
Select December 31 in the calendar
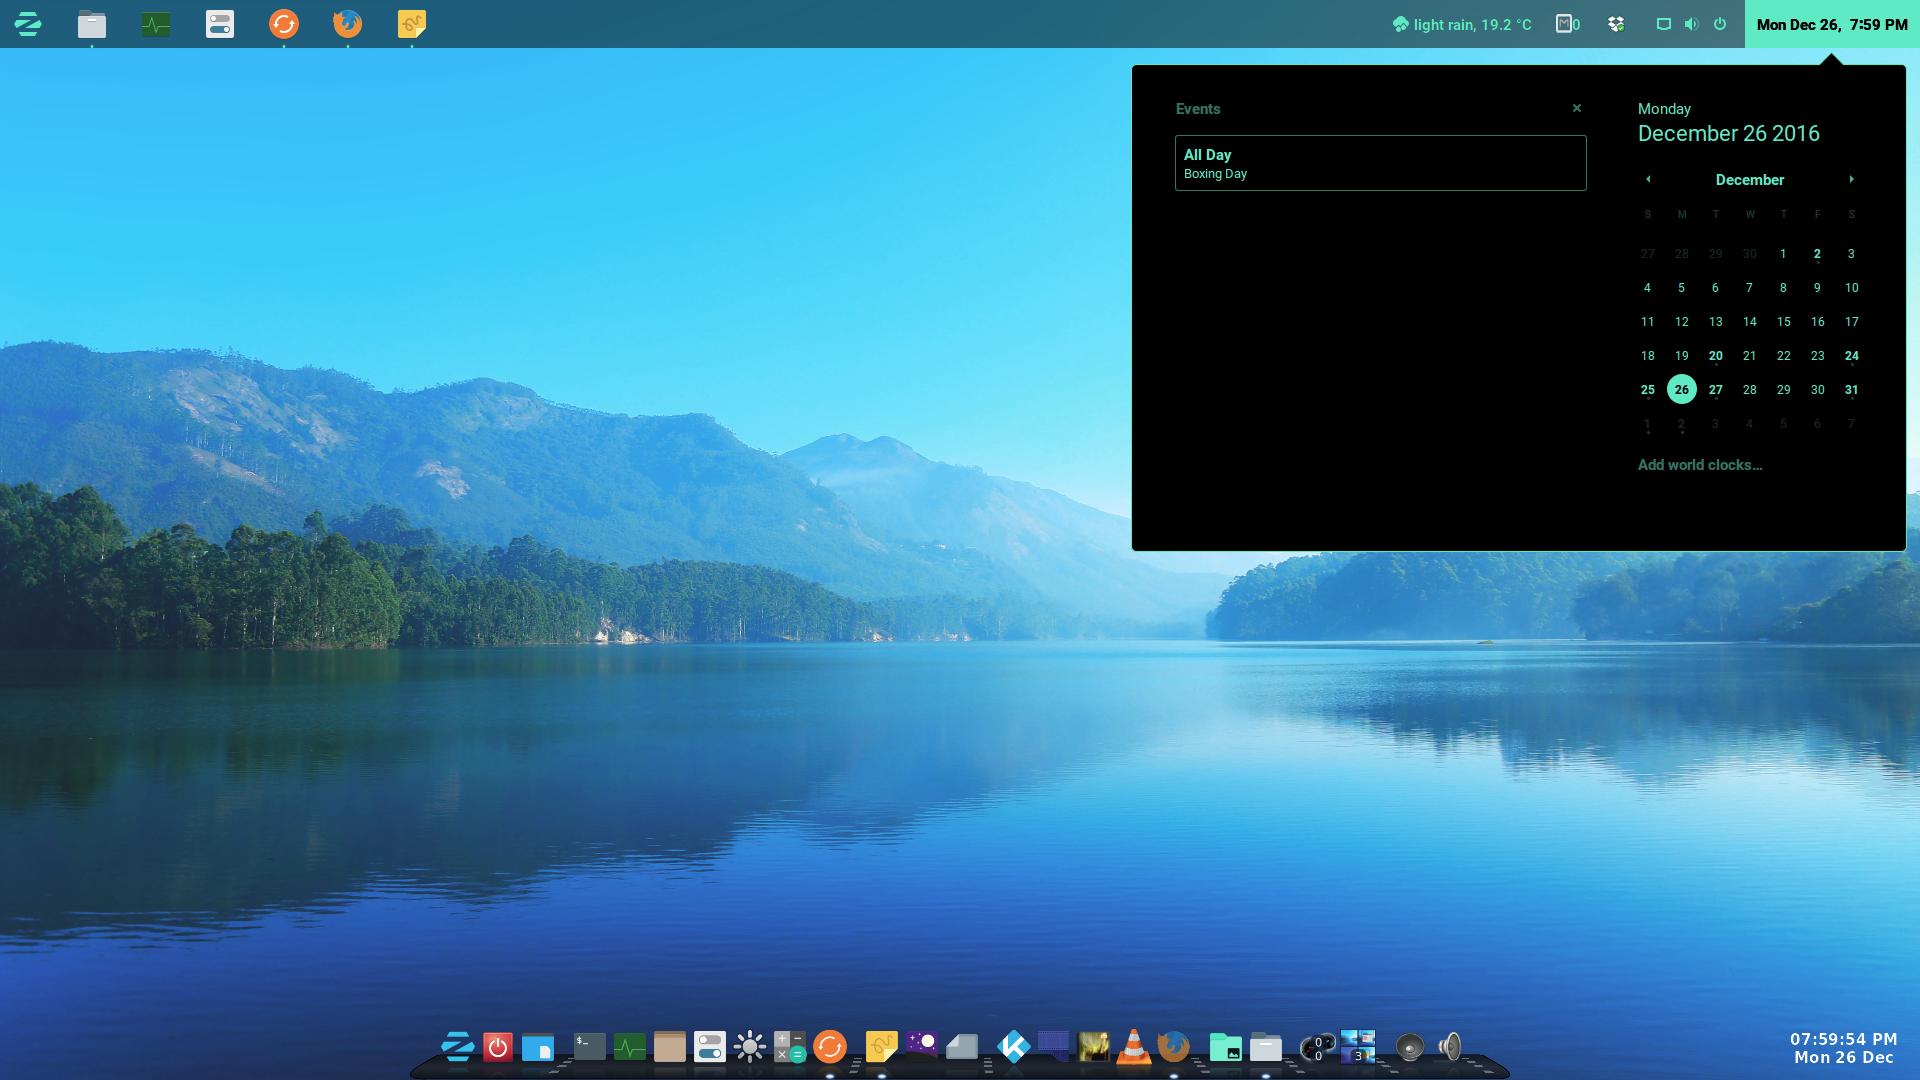1851,390
